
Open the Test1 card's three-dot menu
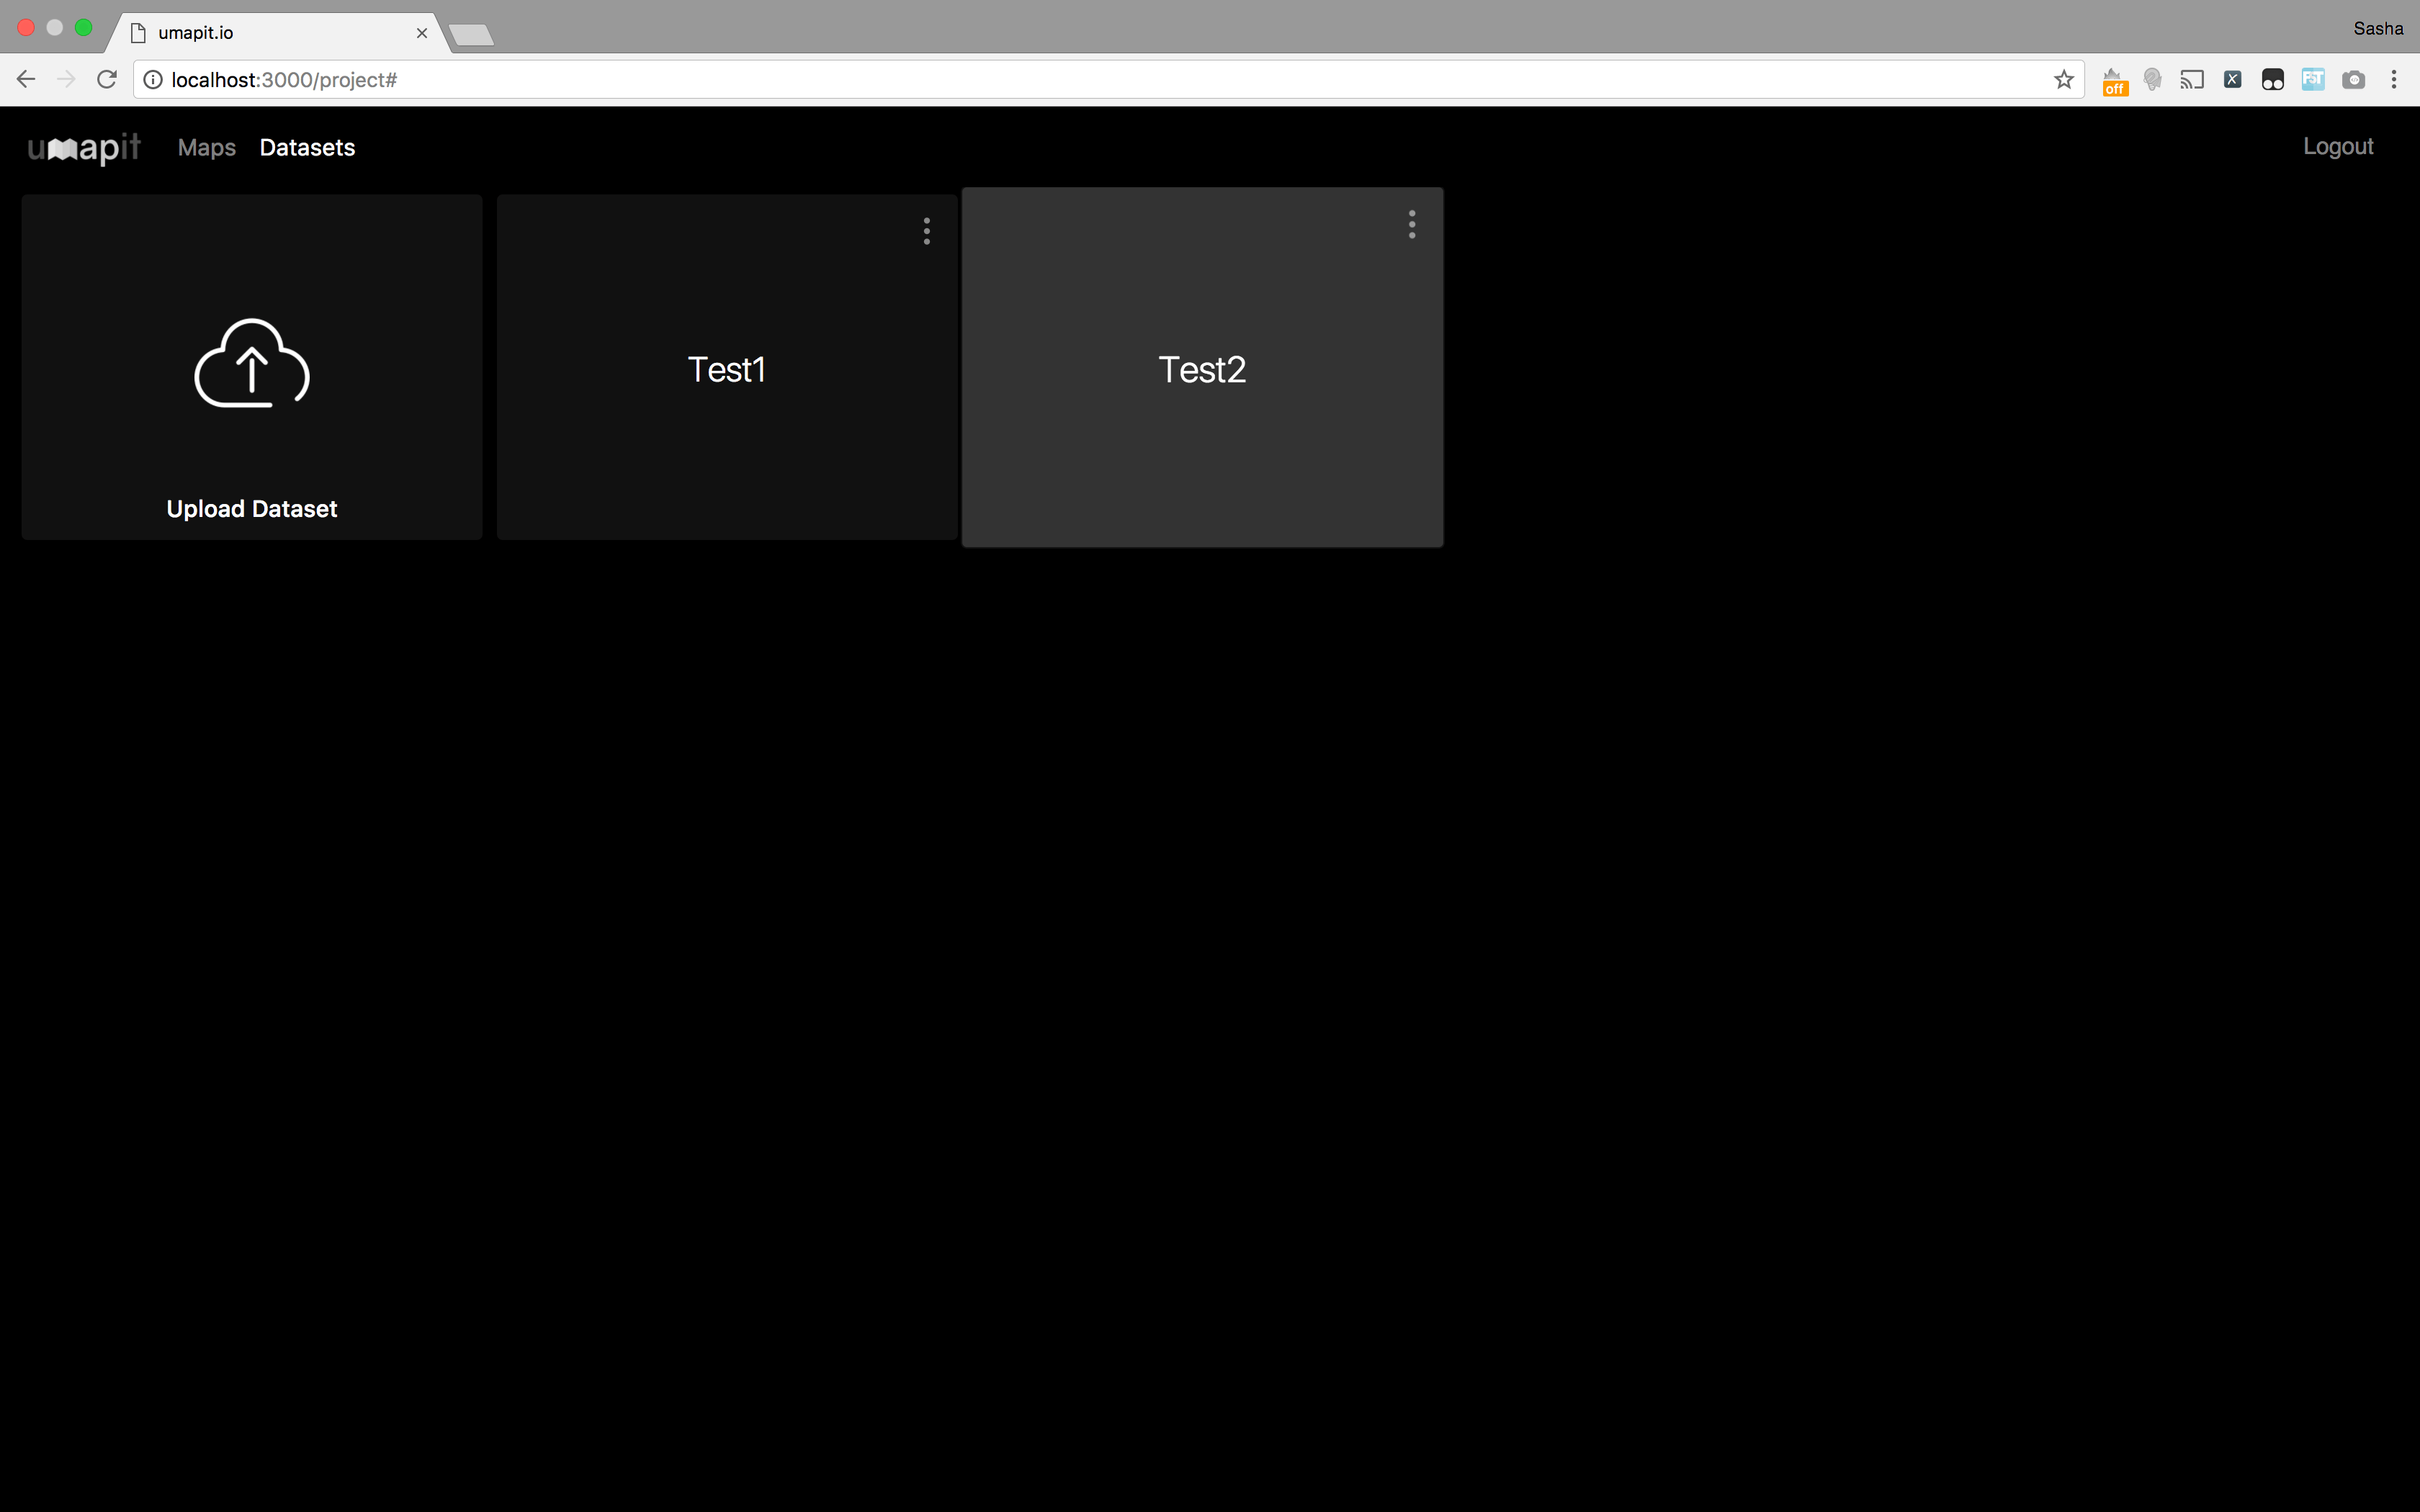[927, 231]
